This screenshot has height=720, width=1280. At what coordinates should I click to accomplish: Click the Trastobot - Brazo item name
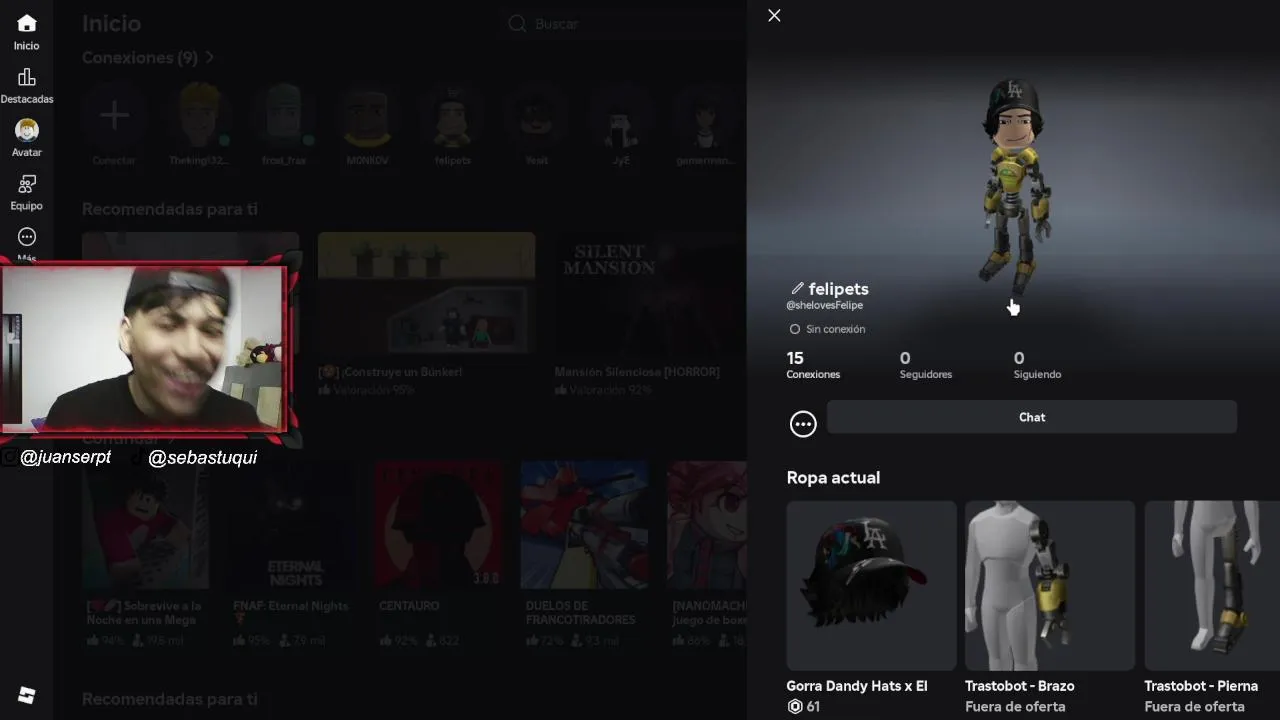point(1020,686)
